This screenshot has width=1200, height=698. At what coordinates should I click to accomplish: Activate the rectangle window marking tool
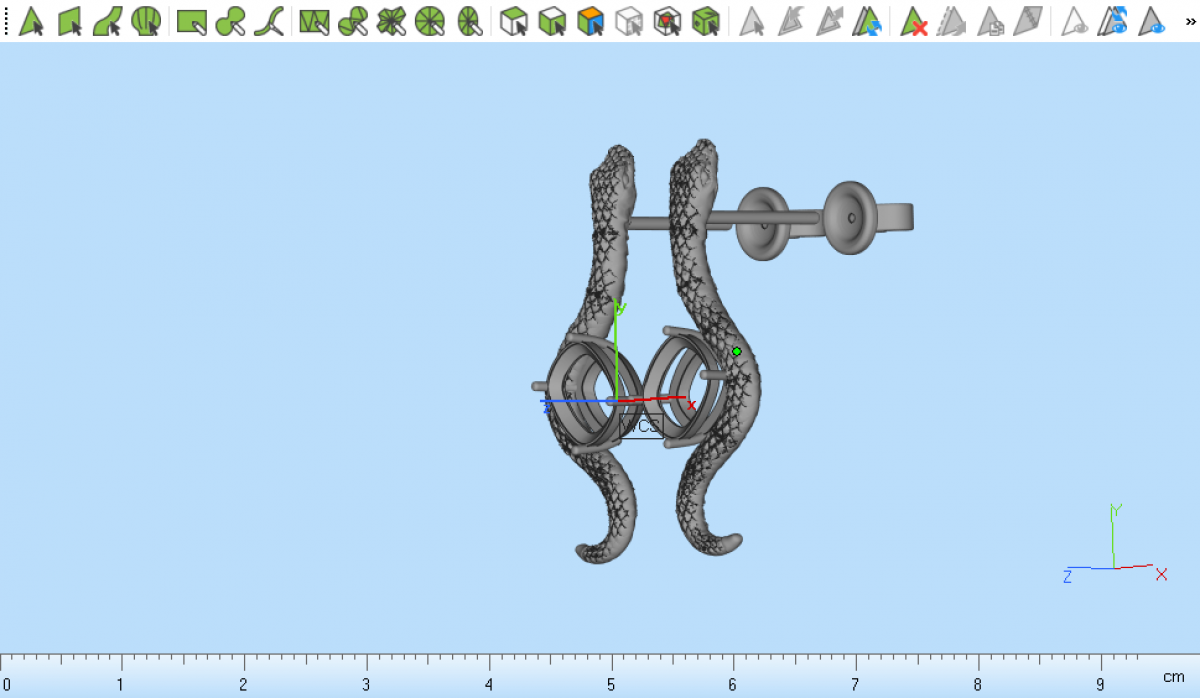[191, 21]
